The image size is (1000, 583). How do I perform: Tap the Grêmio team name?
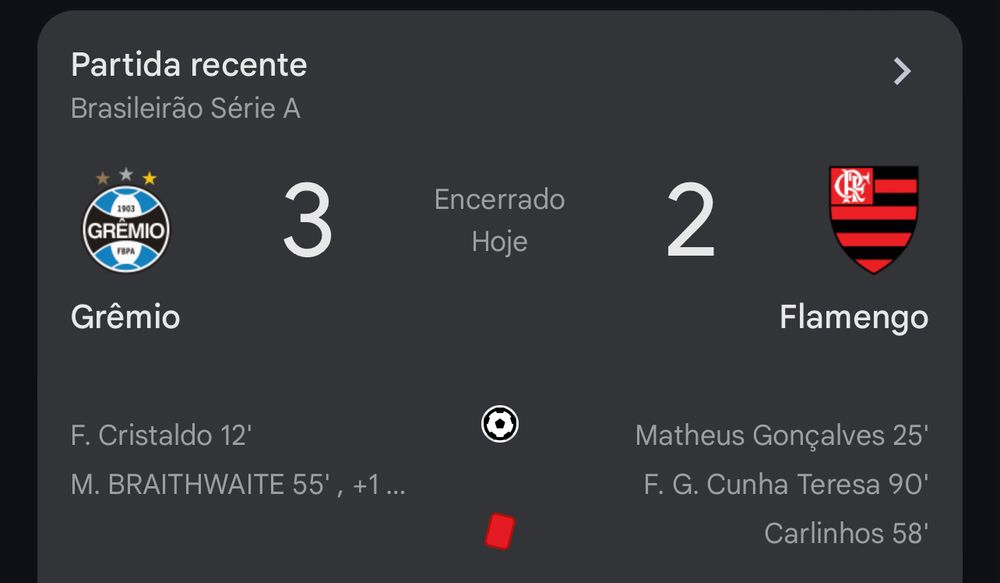click(x=126, y=317)
